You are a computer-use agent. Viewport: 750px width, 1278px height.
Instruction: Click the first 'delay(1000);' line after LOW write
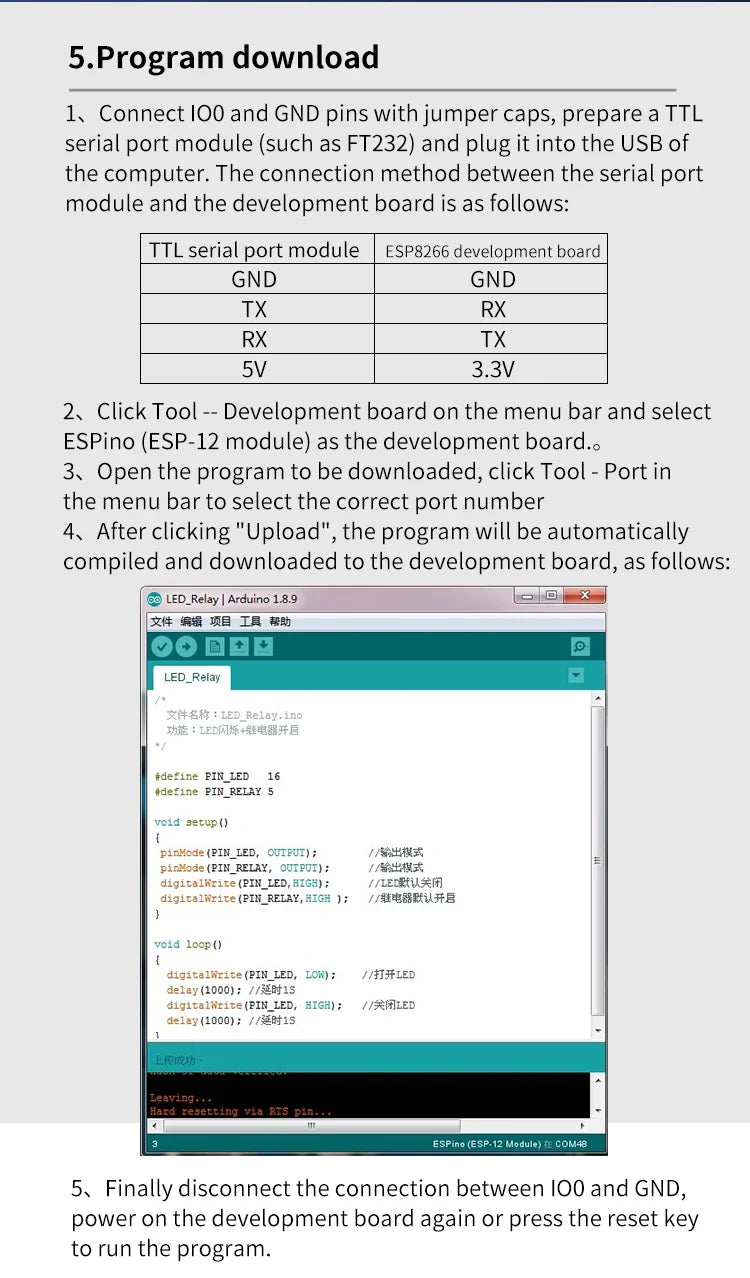tap(204, 990)
